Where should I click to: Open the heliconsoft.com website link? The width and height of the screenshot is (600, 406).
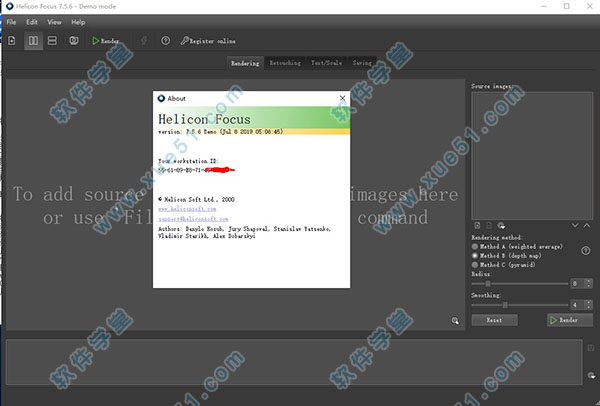click(x=187, y=209)
